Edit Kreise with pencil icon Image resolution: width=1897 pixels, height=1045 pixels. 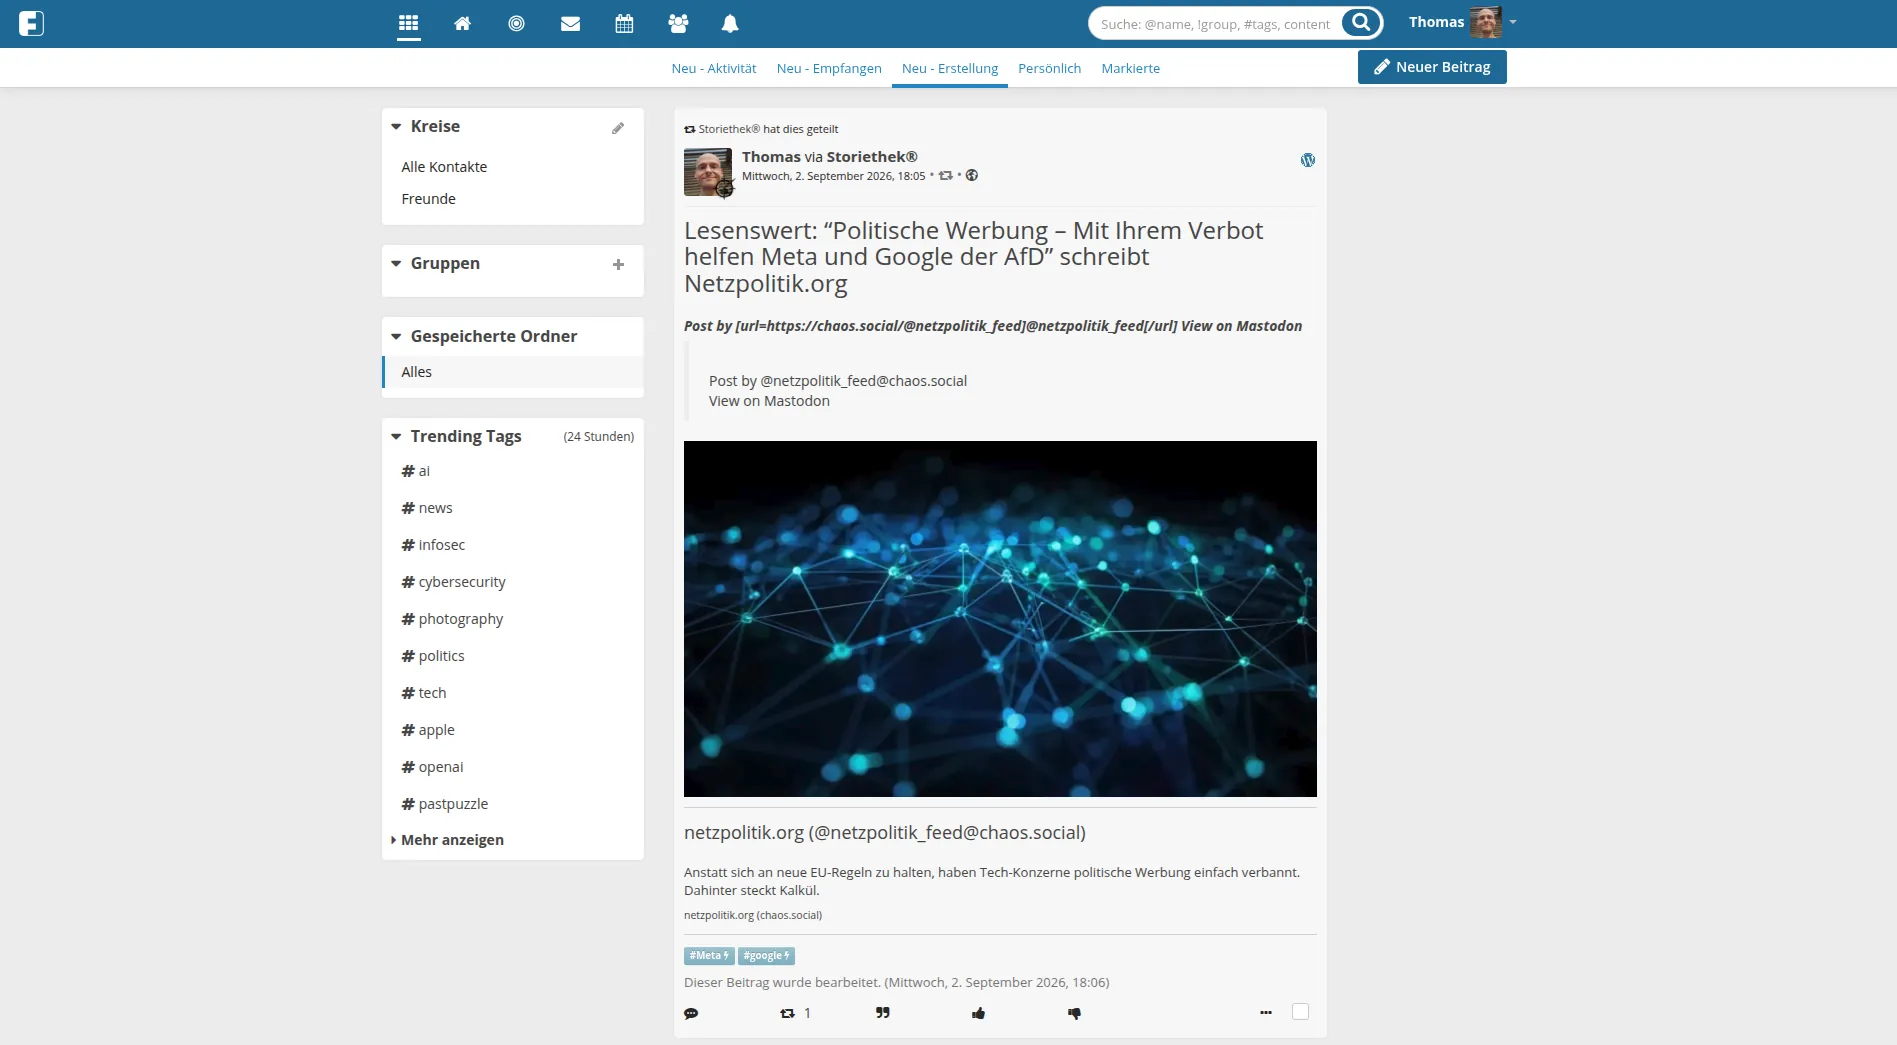click(x=618, y=128)
